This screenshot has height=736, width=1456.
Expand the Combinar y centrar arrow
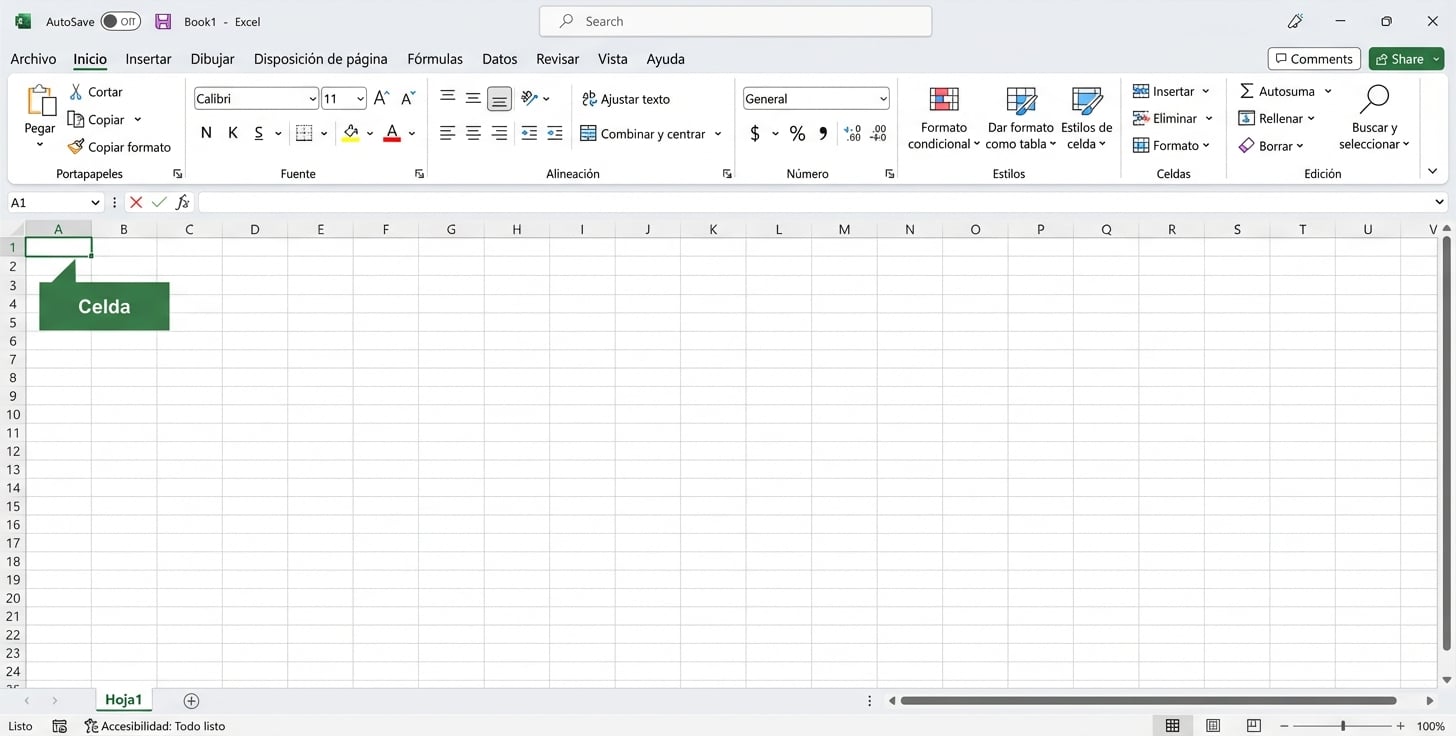pyautogui.click(x=718, y=134)
